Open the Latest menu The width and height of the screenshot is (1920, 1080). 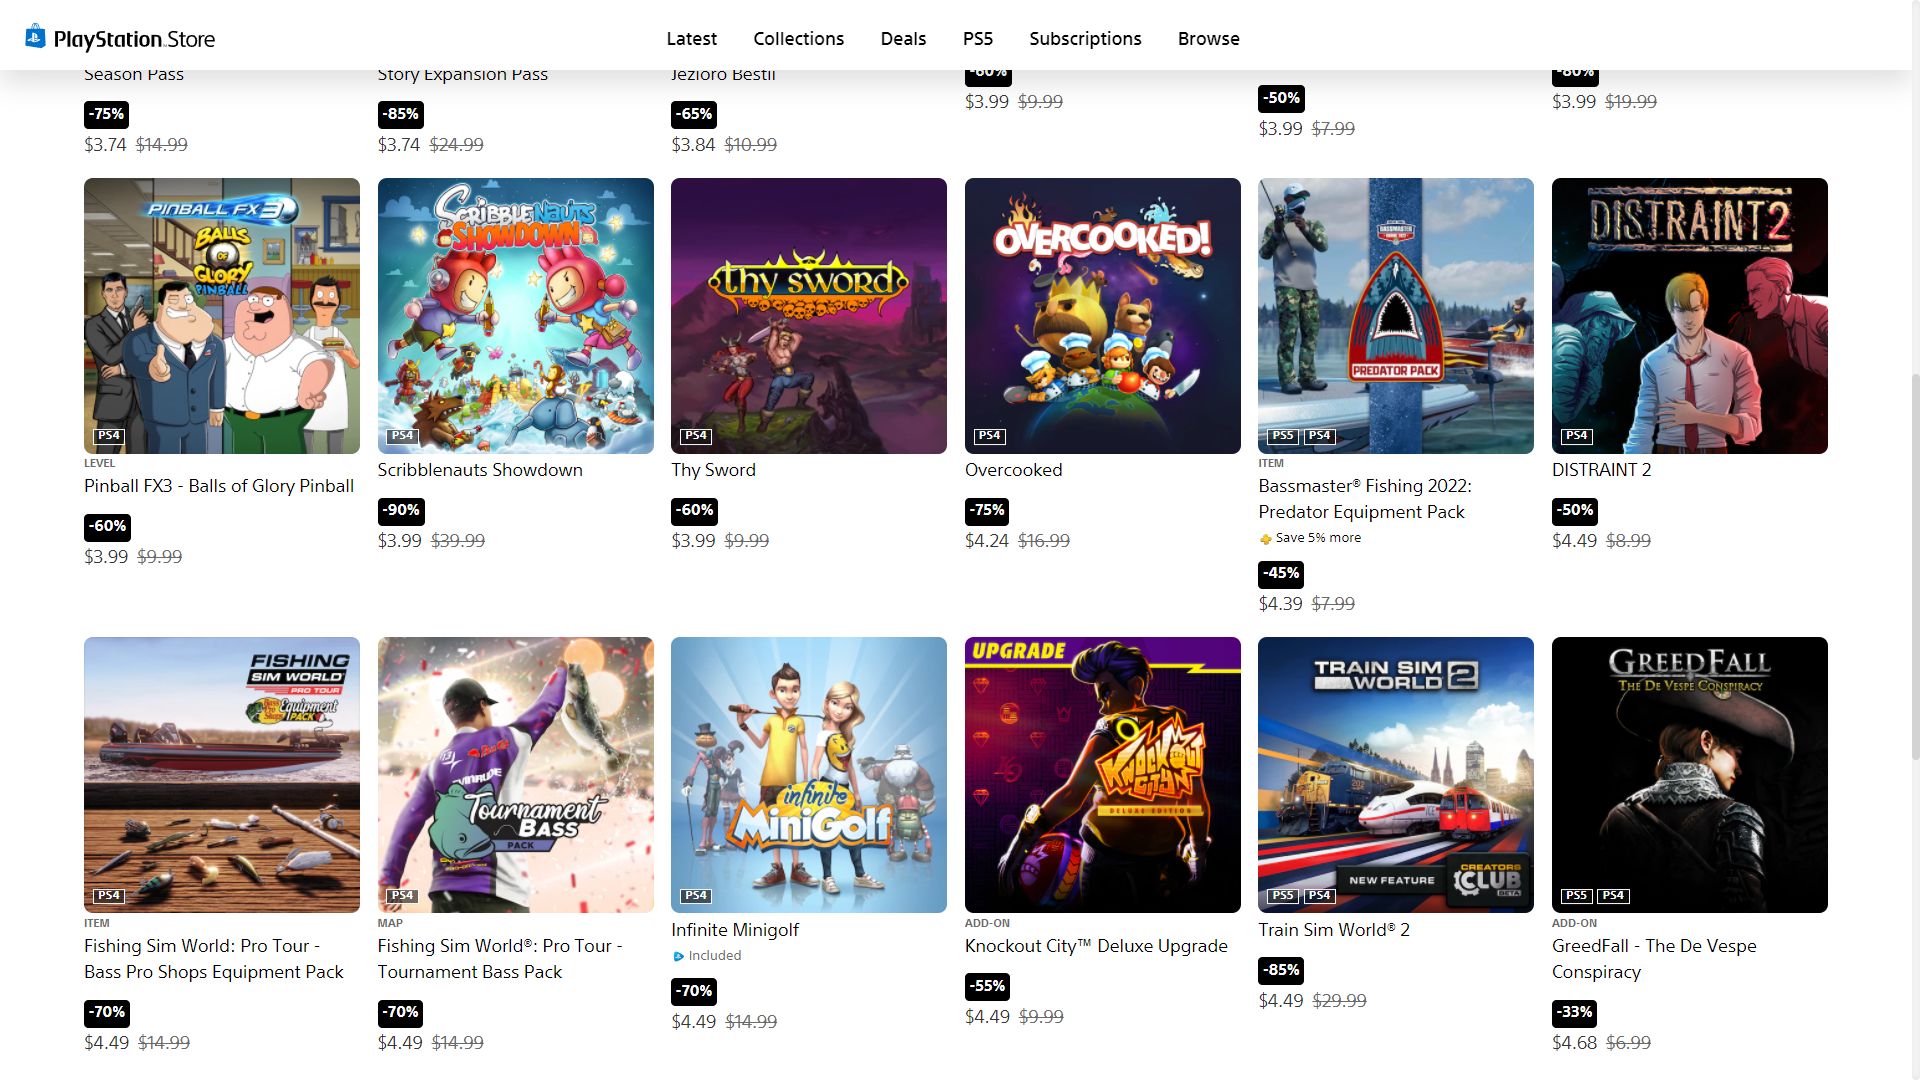(x=692, y=39)
